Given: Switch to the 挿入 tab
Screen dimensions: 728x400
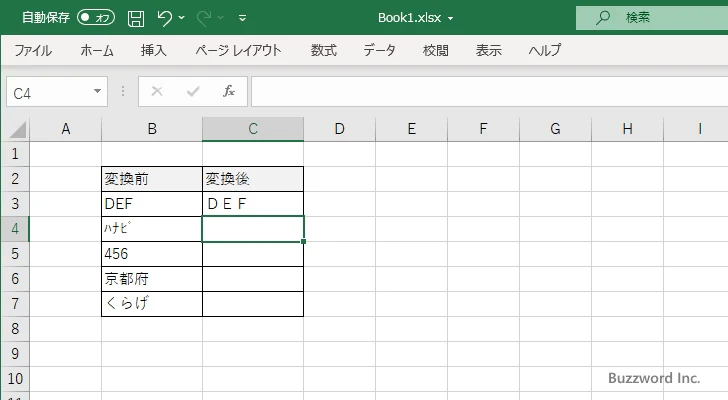Looking at the screenshot, I should pyautogui.click(x=154, y=50).
